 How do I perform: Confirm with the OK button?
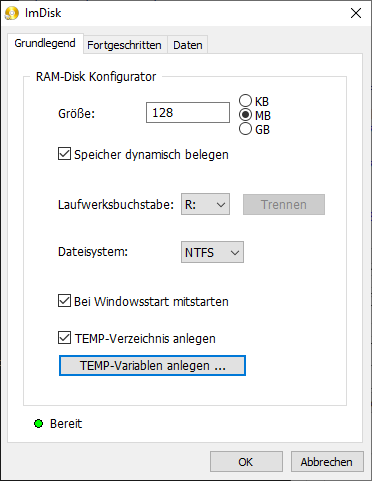coord(246,462)
